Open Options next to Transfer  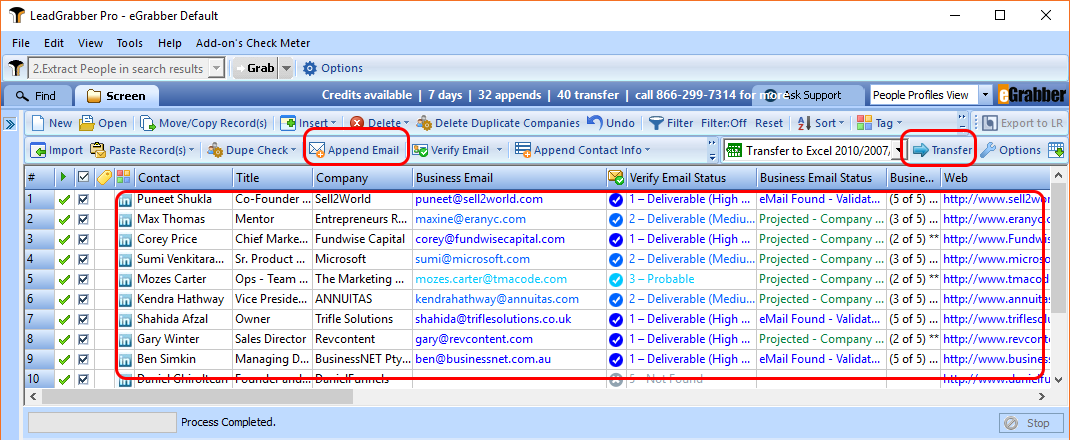tap(1011, 149)
